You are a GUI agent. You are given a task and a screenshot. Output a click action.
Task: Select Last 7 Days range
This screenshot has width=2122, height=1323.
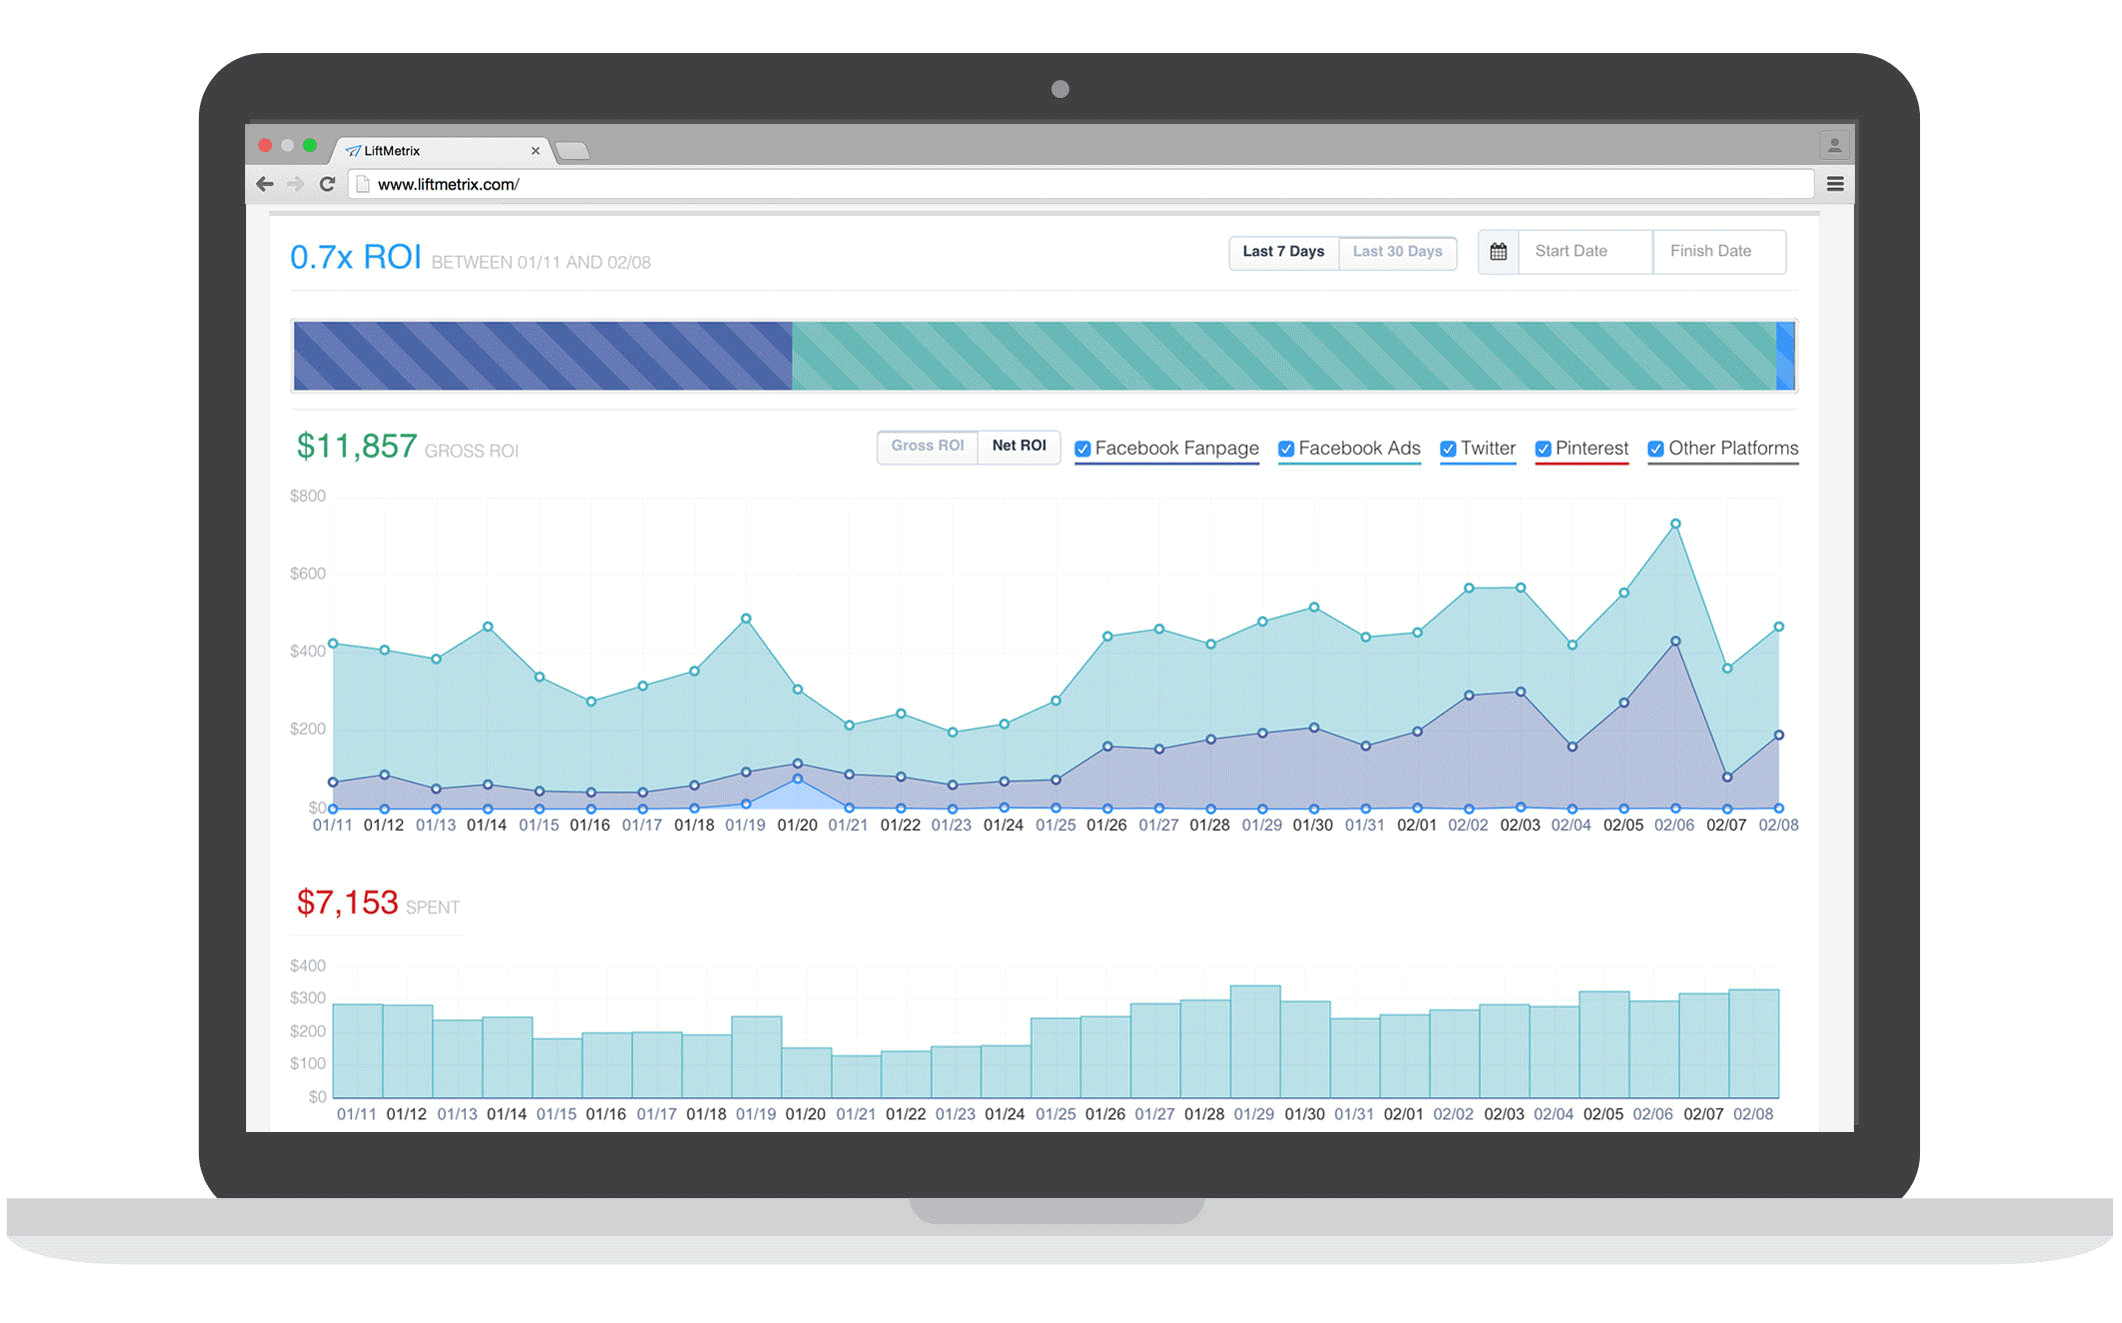tap(1283, 252)
